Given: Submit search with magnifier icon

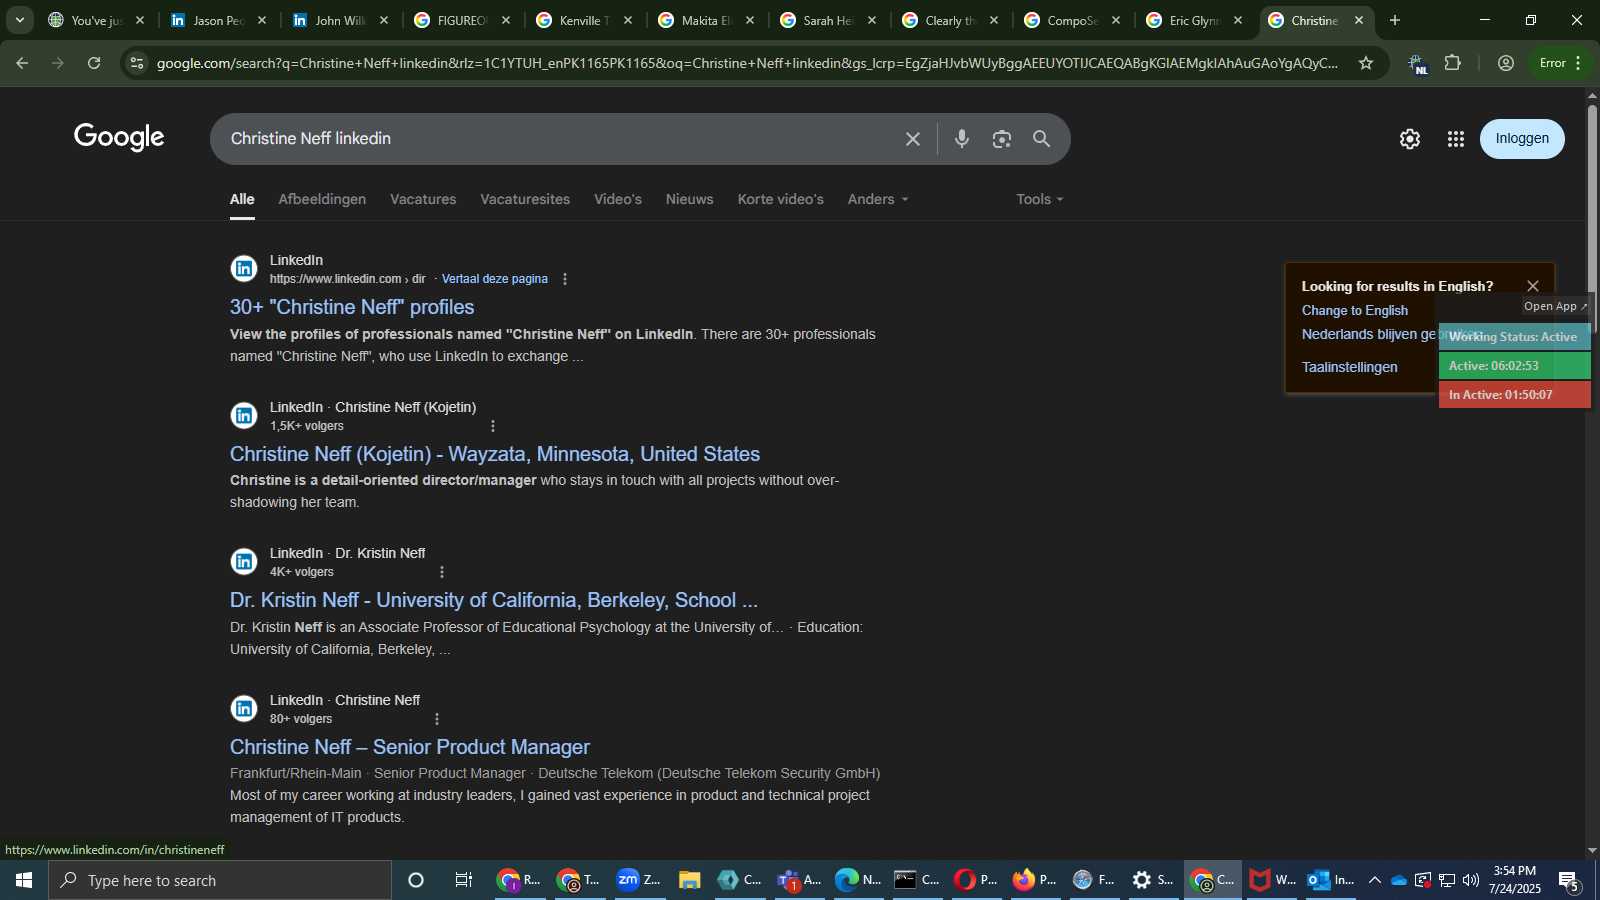Looking at the screenshot, I should [1041, 139].
